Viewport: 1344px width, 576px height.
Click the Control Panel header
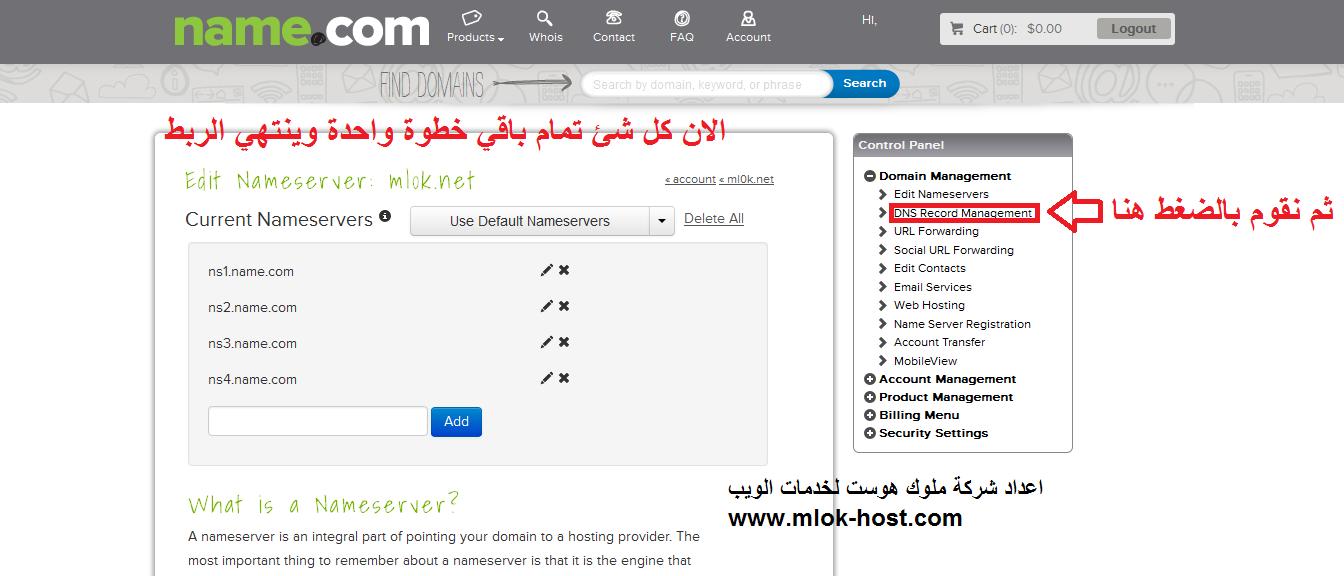click(x=962, y=145)
